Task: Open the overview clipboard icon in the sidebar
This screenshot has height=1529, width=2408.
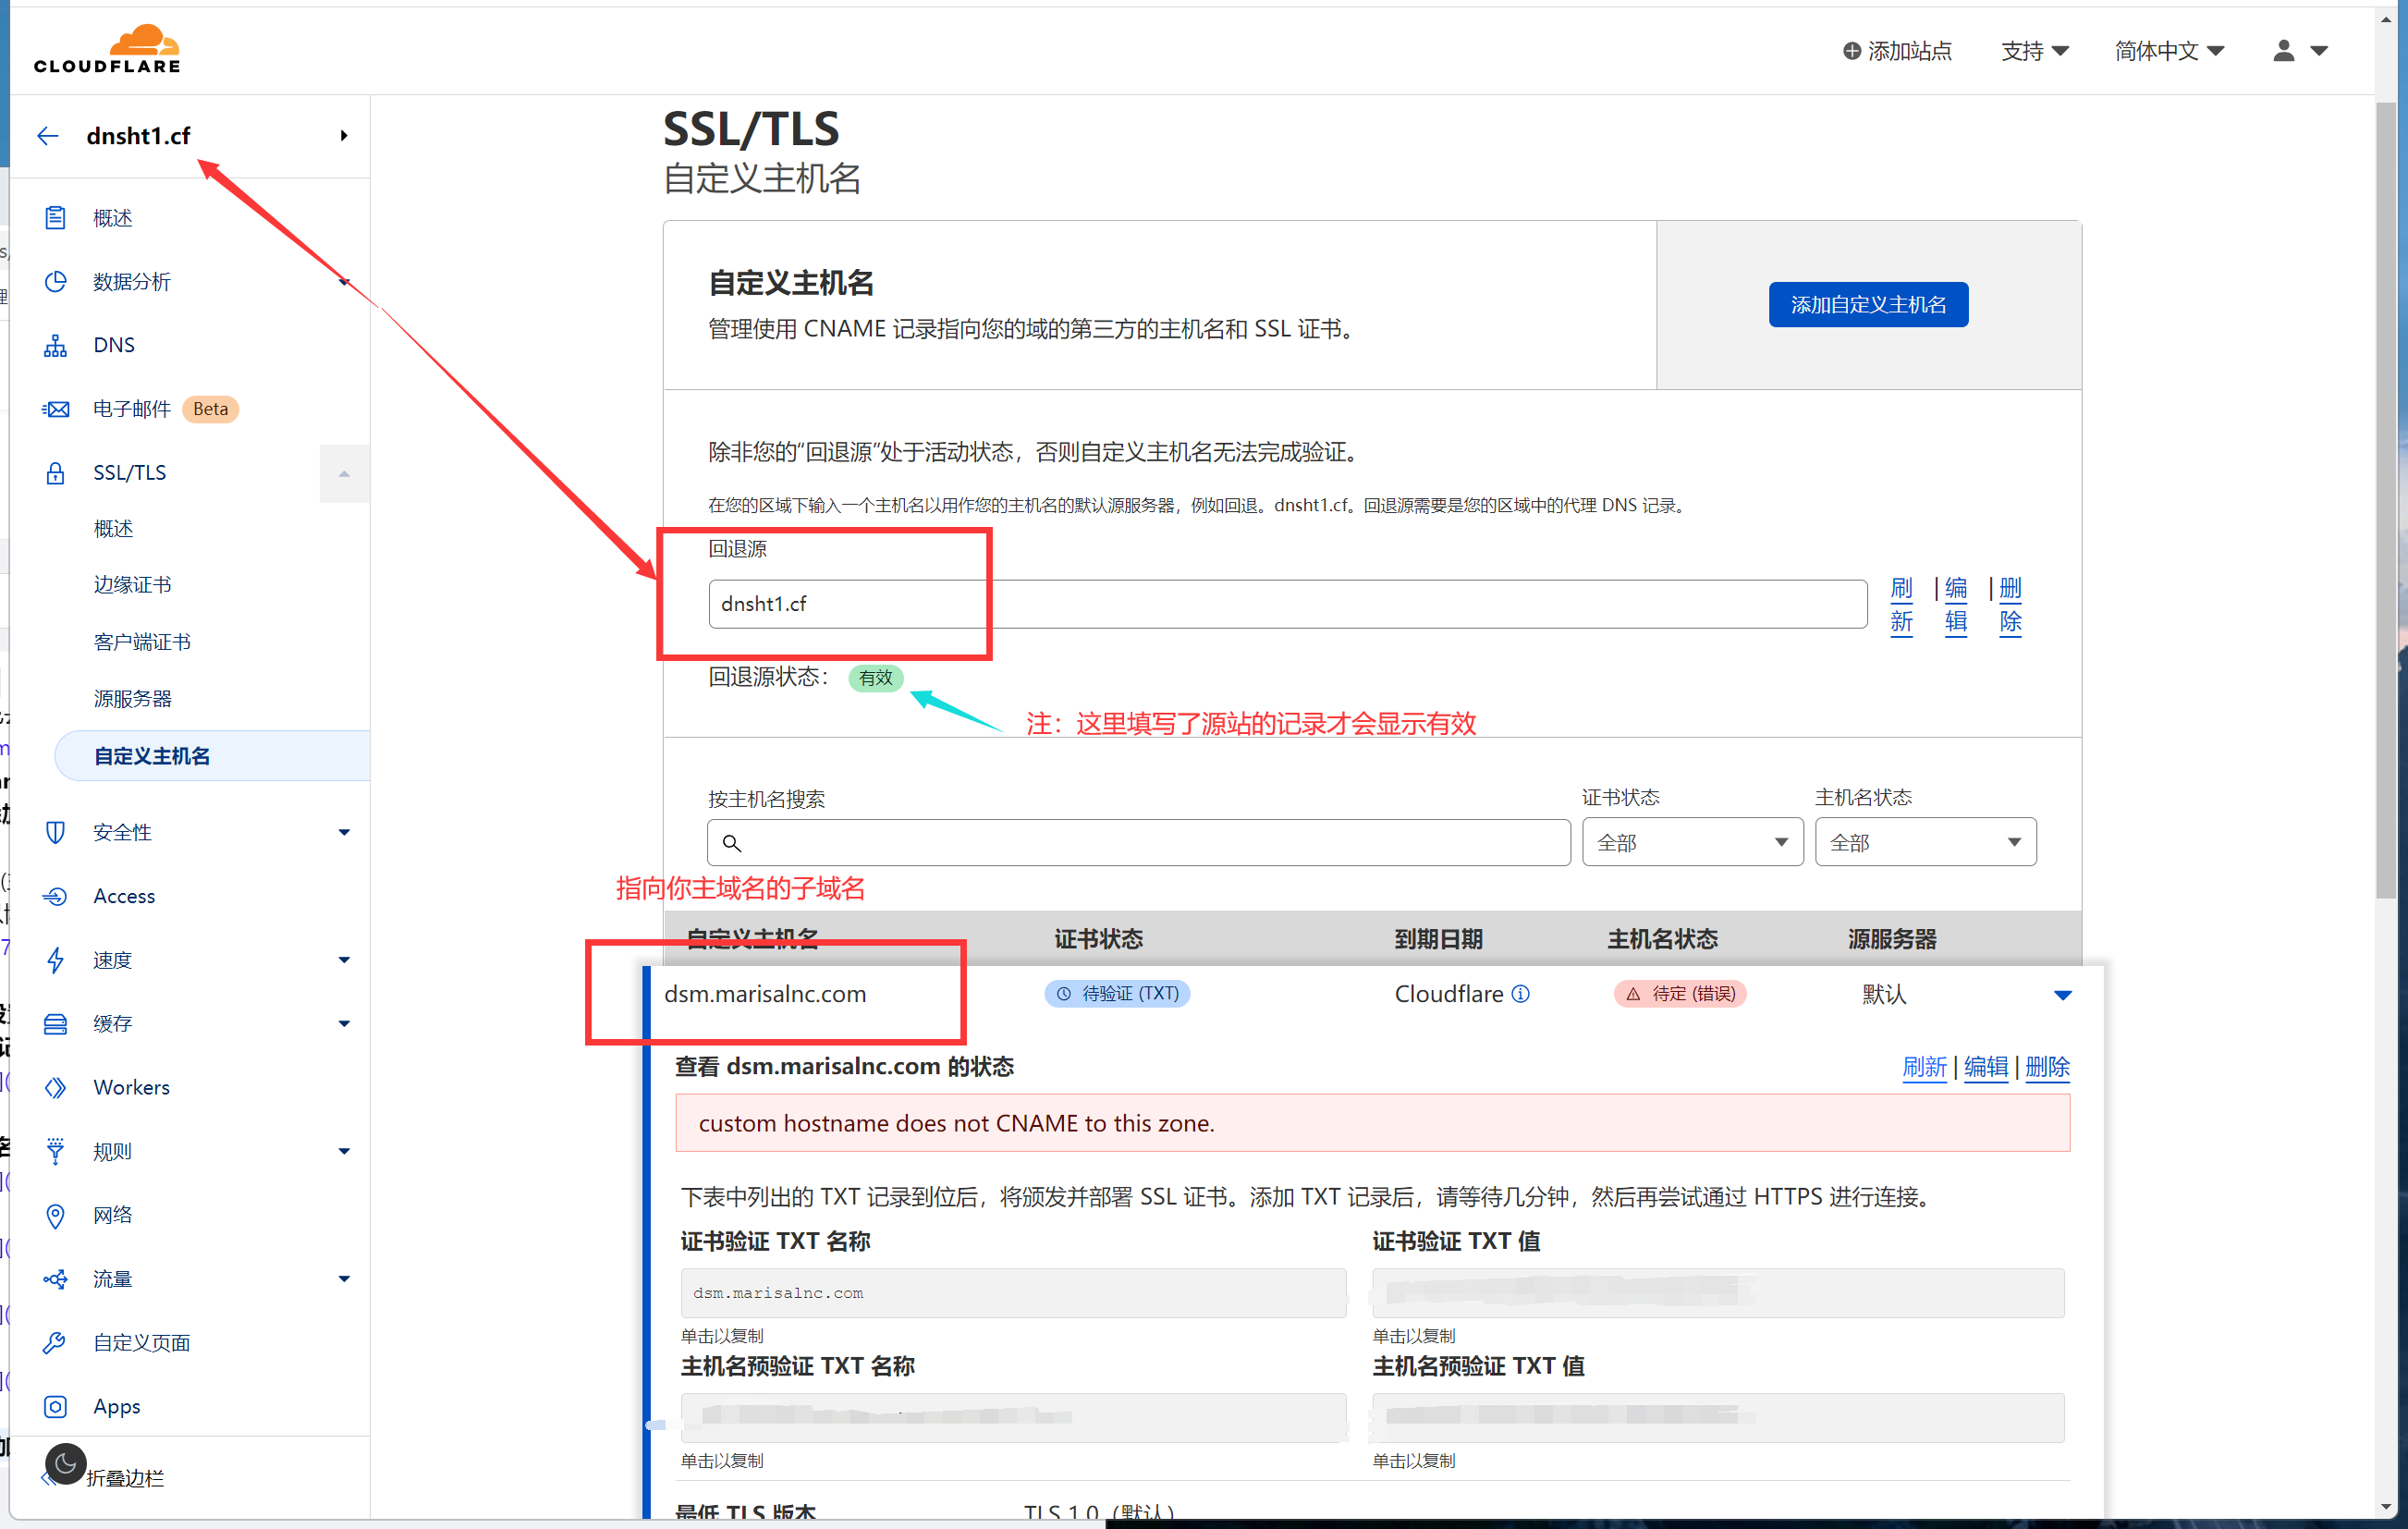Action: pyautogui.click(x=55, y=218)
